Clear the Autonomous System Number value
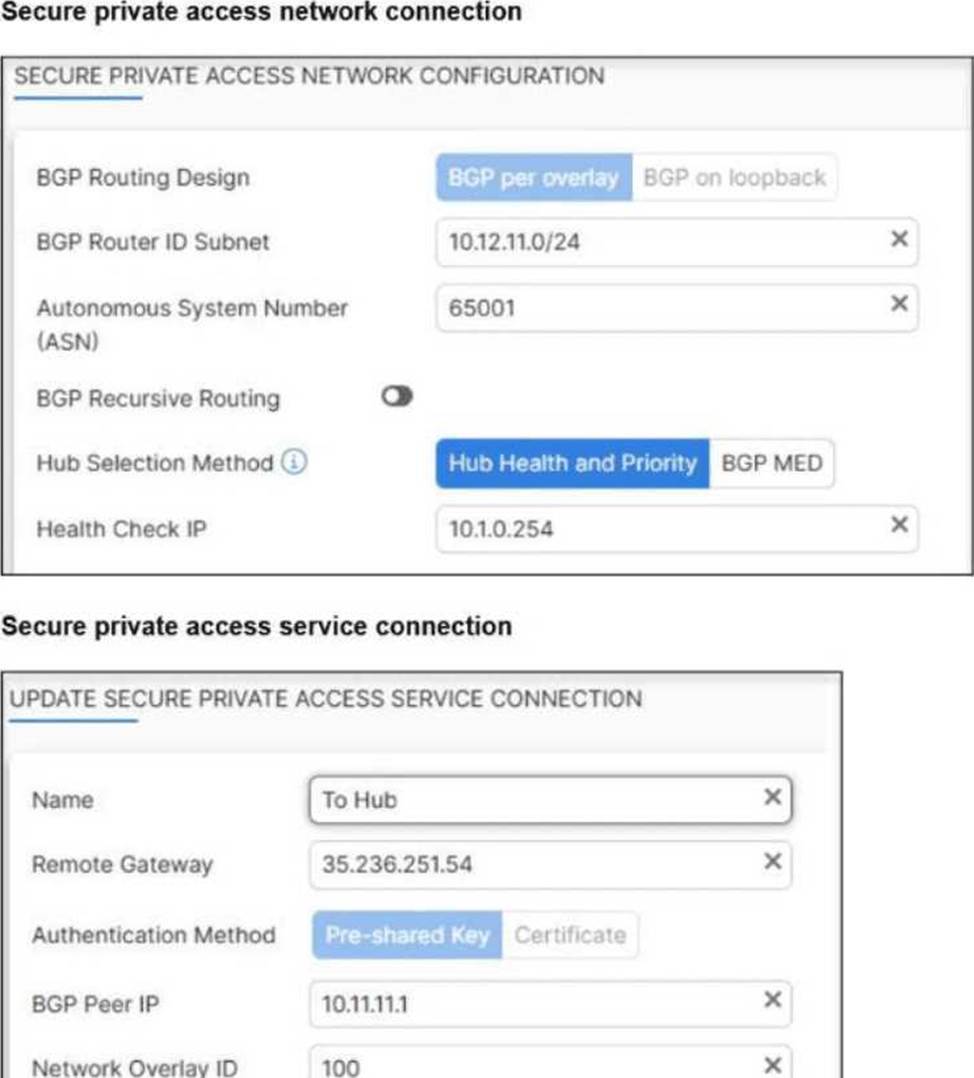The image size is (974, 1078). pos(899,303)
